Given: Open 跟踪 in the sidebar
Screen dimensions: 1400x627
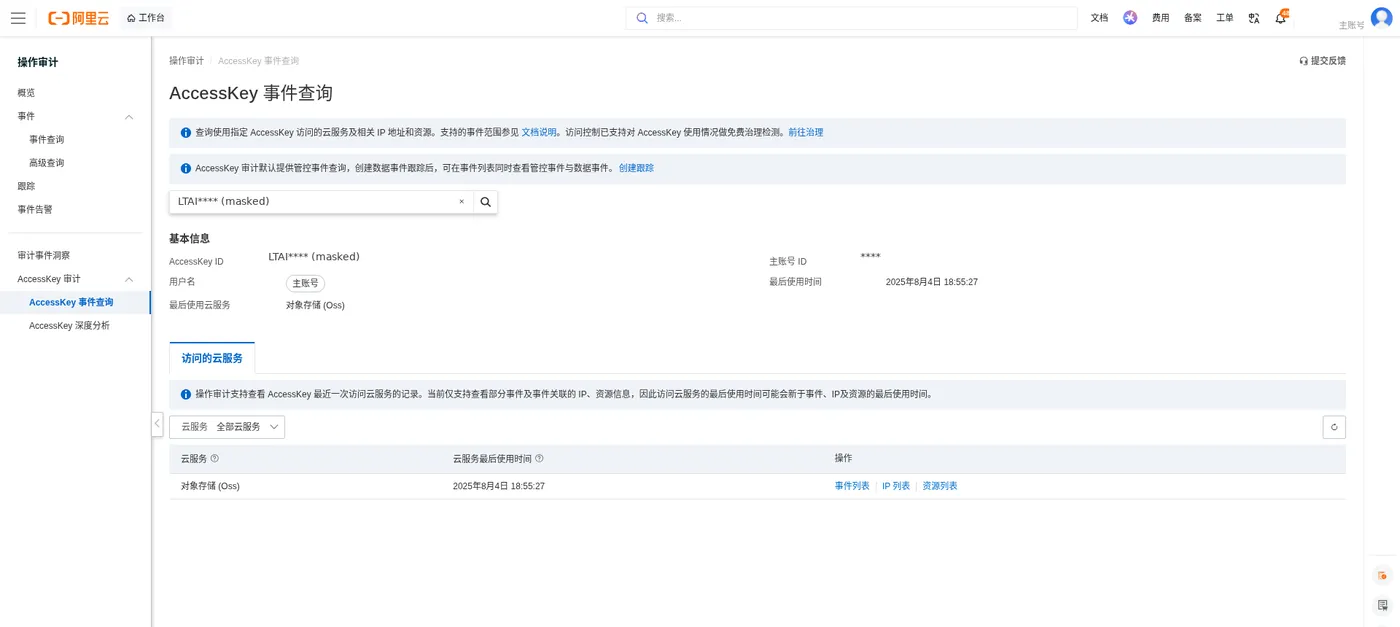Looking at the screenshot, I should point(26,186).
